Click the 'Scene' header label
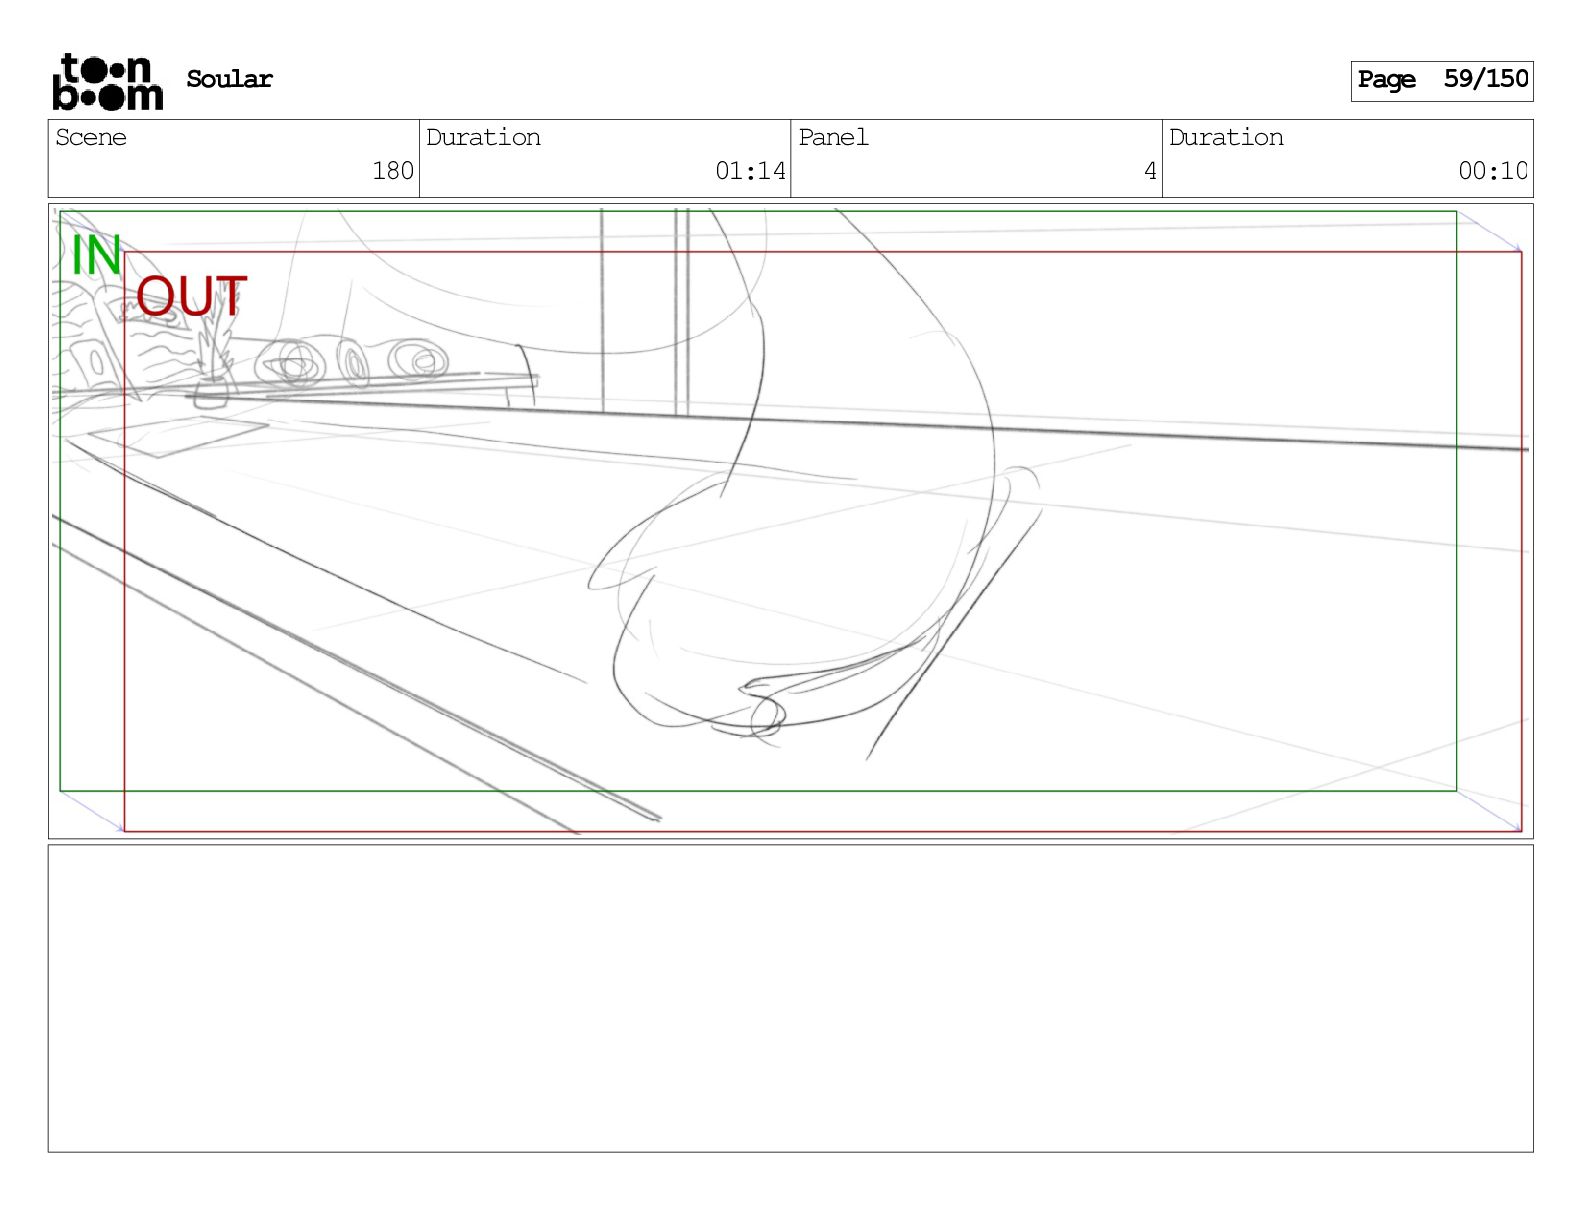This screenshot has width=1584, height=1224. pos(91,137)
